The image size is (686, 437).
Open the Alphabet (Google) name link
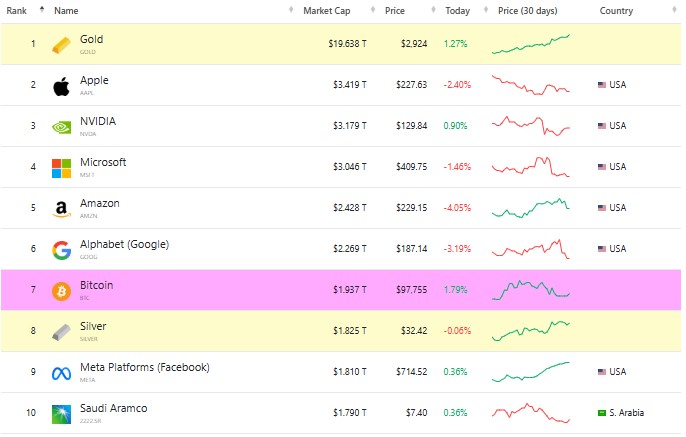click(x=124, y=244)
